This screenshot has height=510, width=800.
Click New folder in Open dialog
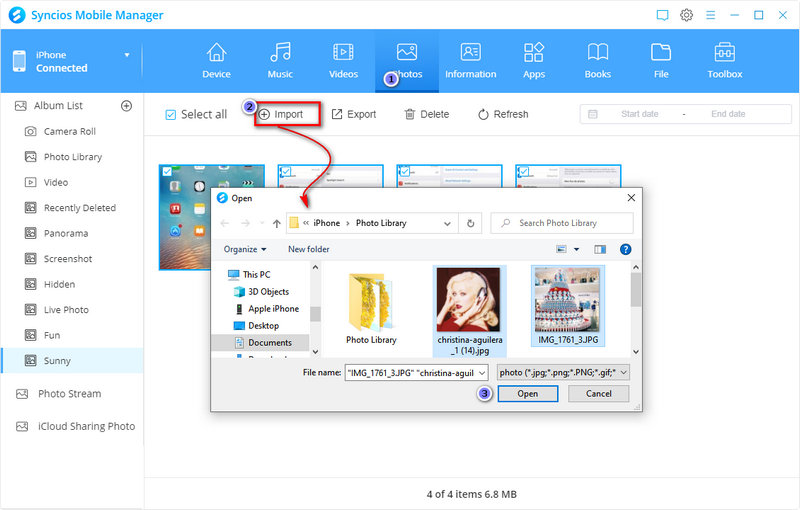pos(309,249)
